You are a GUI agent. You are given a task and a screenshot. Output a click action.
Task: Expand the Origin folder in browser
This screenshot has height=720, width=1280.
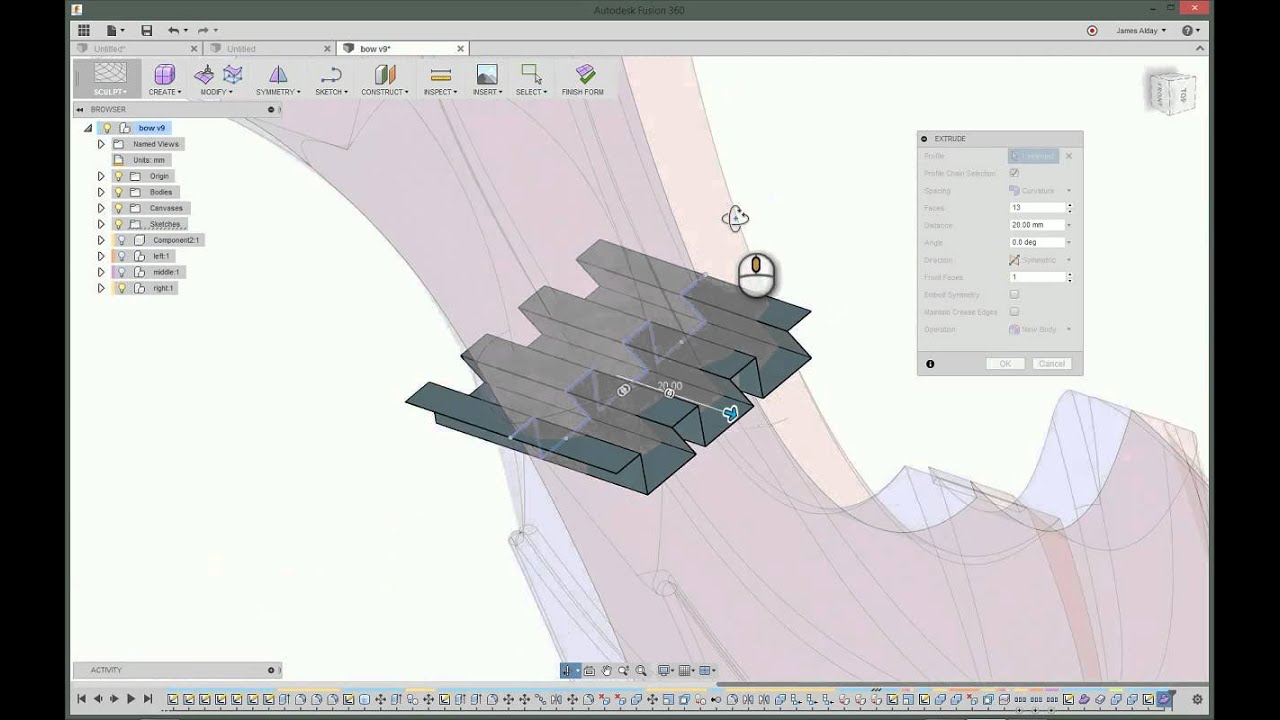click(101, 176)
